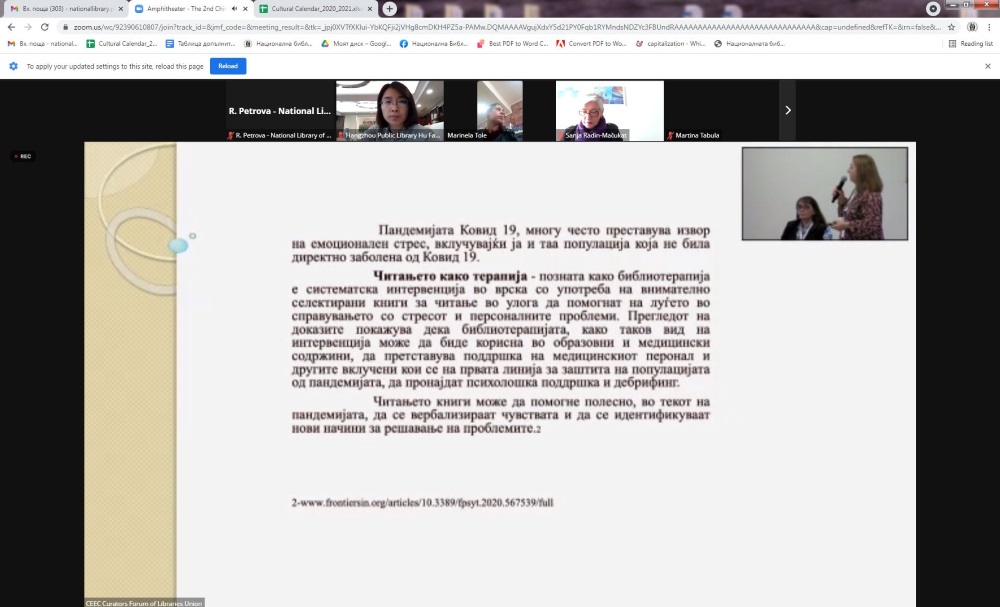Screen dimensions: 1000x607
Task: Click the Chrome media control circle icon
Action: click(933, 8)
